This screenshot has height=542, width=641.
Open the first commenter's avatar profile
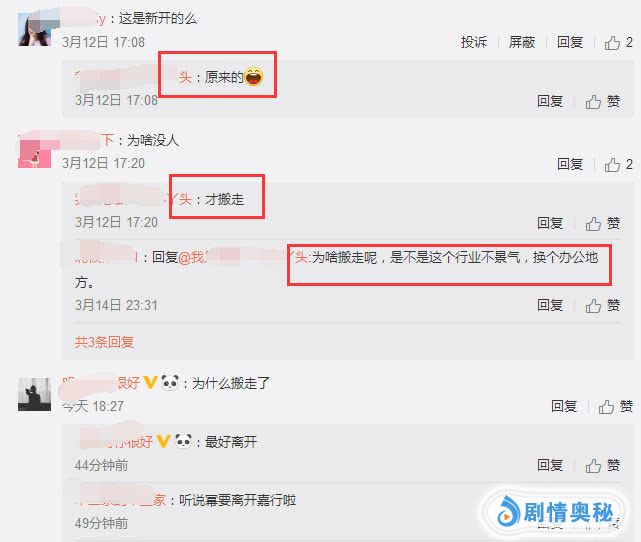click(35, 29)
